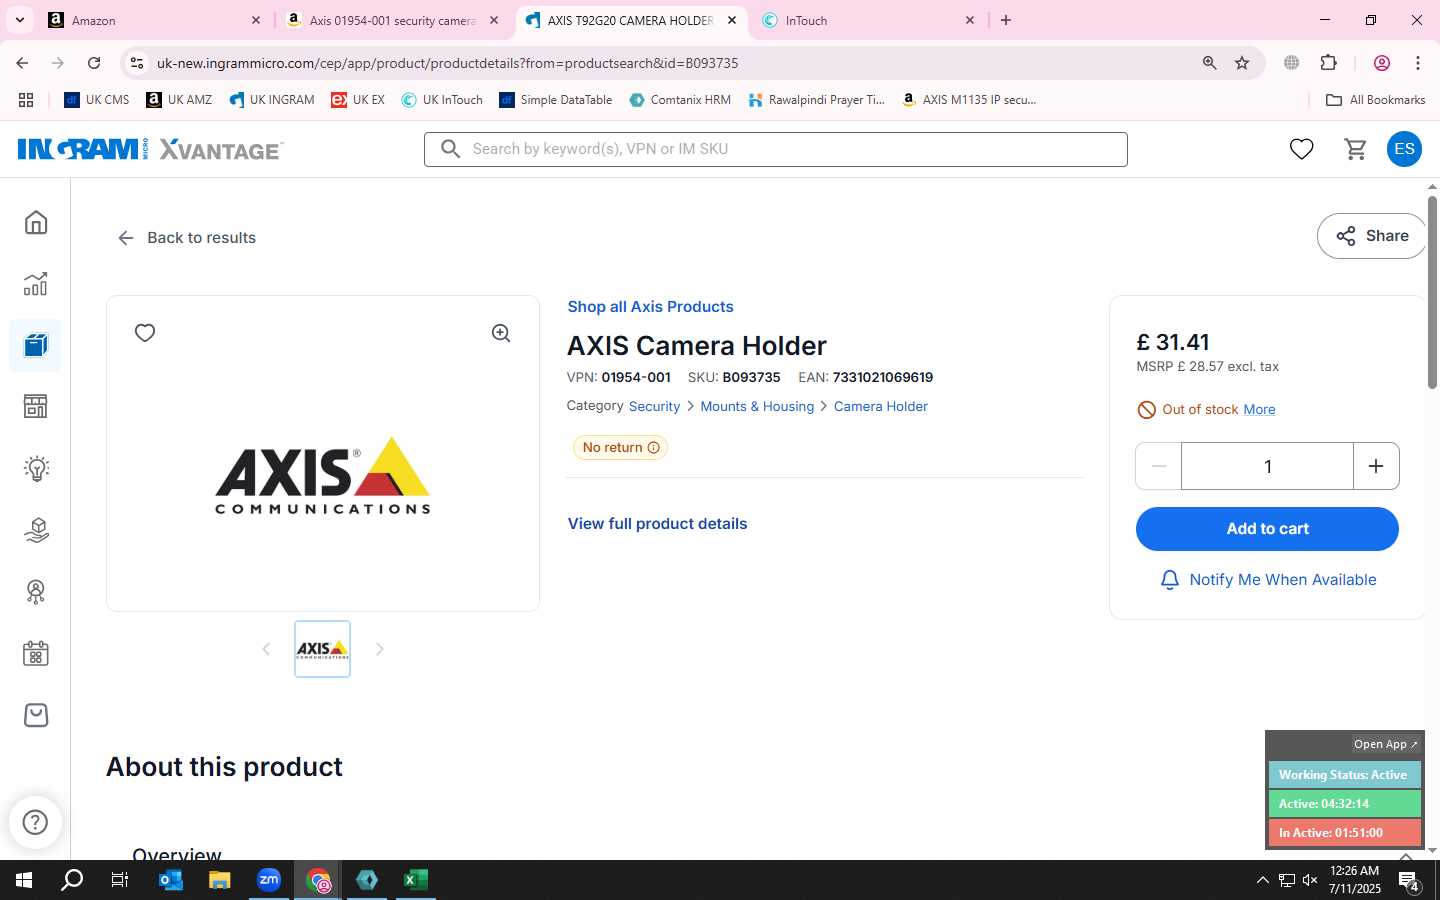
Task: Open a new browser tab
Action: tap(1006, 20)
